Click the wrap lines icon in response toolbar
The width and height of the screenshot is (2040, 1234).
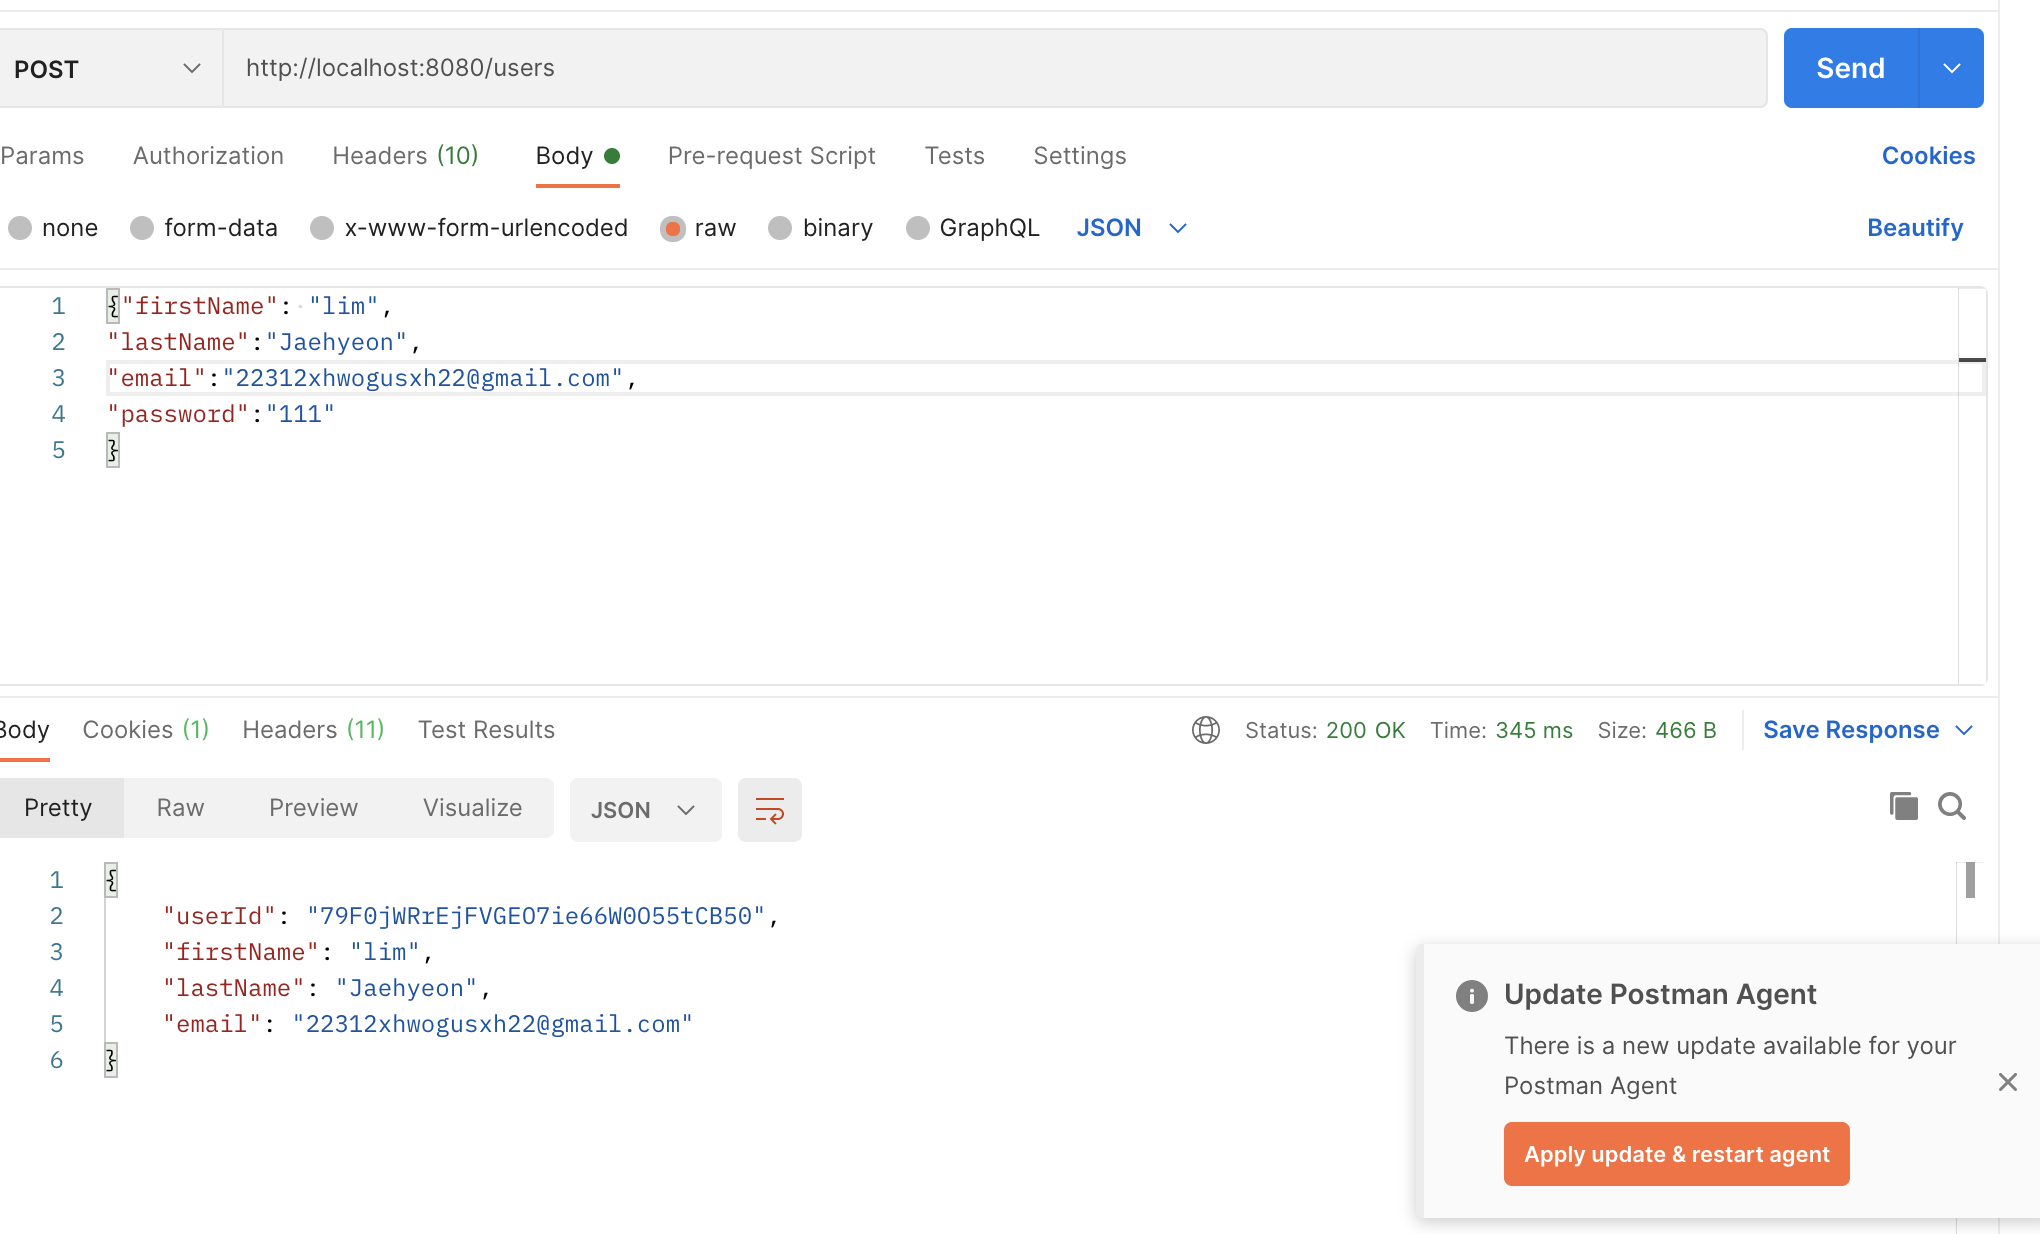click(769, 809)
